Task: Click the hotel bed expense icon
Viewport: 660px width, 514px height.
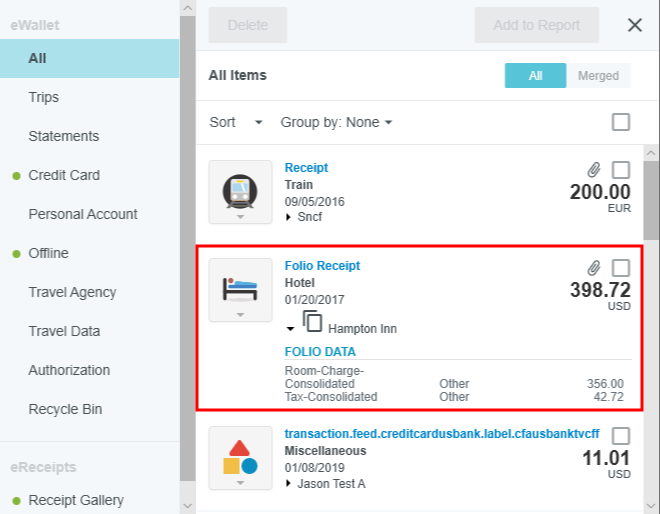Action: click(x=240, y=286)
